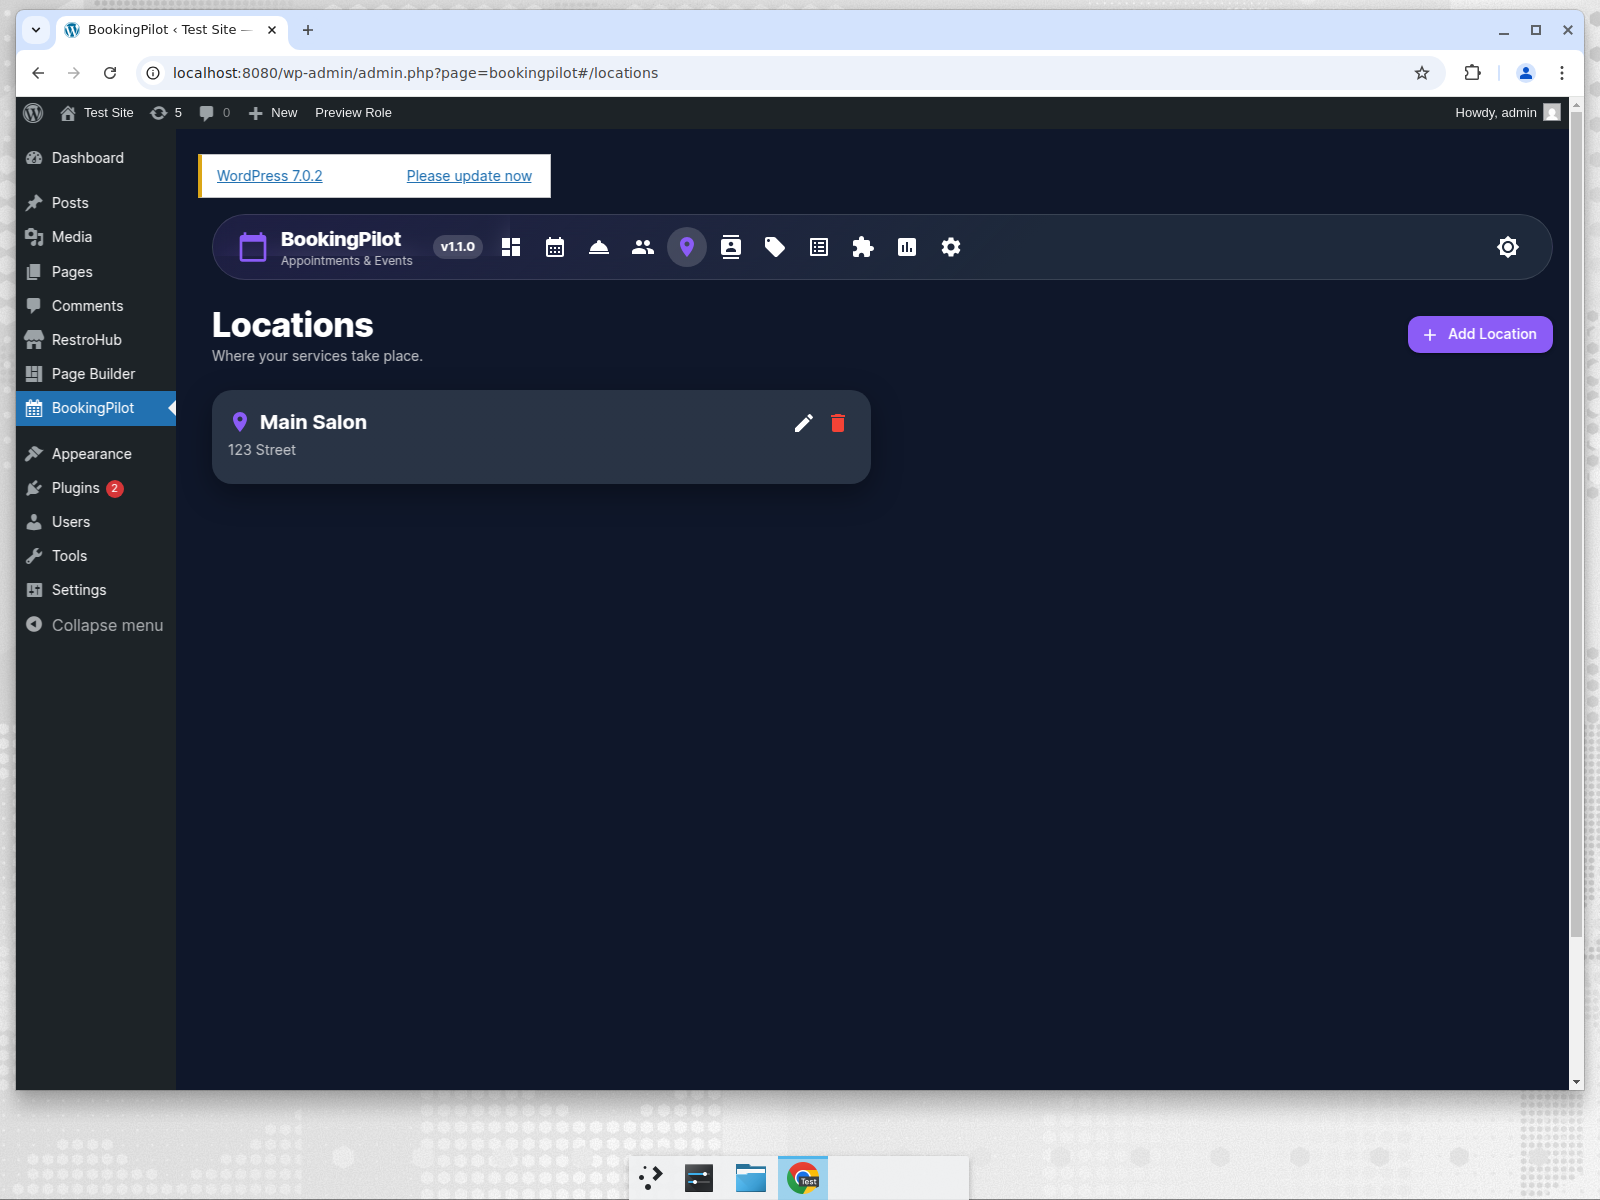Open the tab search dropdown arrow
Image resolution: width=1600 pixels, height=1200 pixels.
36,30
